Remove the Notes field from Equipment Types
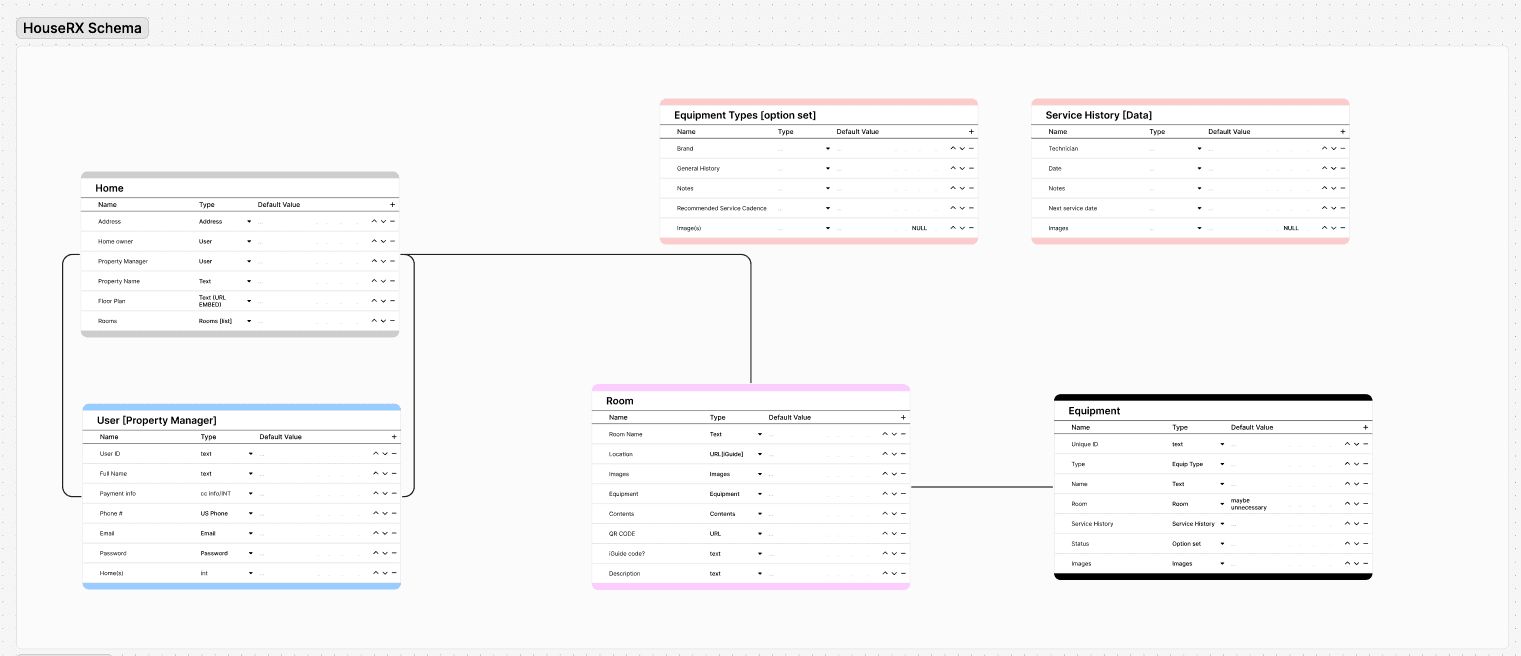The width and height of the screenshot is (1521, 656). pos(971,188)
